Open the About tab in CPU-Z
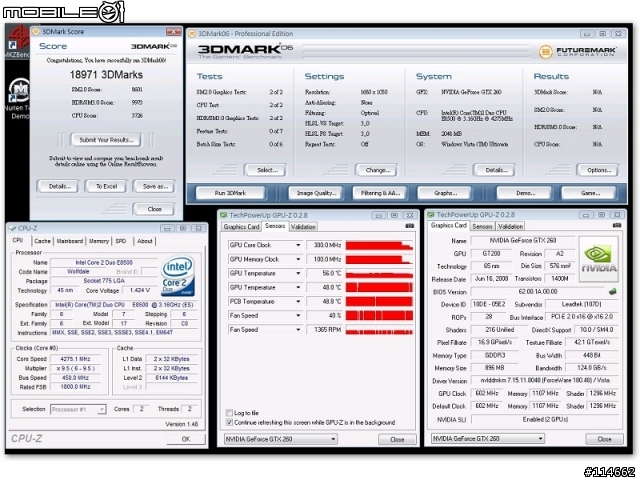 [144, 241]
